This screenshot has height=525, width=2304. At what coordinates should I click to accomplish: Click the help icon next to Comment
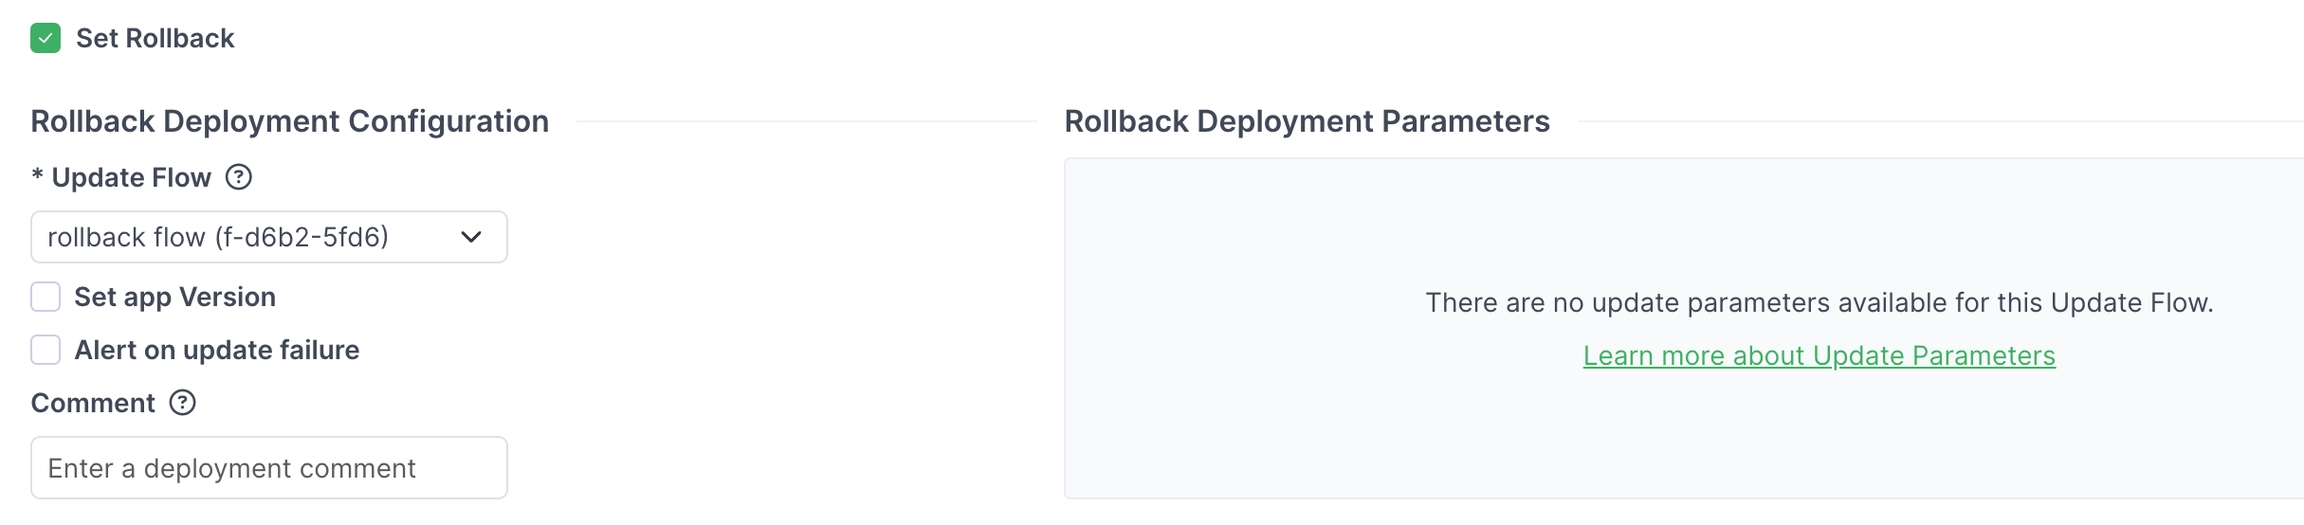pos(182,403)
